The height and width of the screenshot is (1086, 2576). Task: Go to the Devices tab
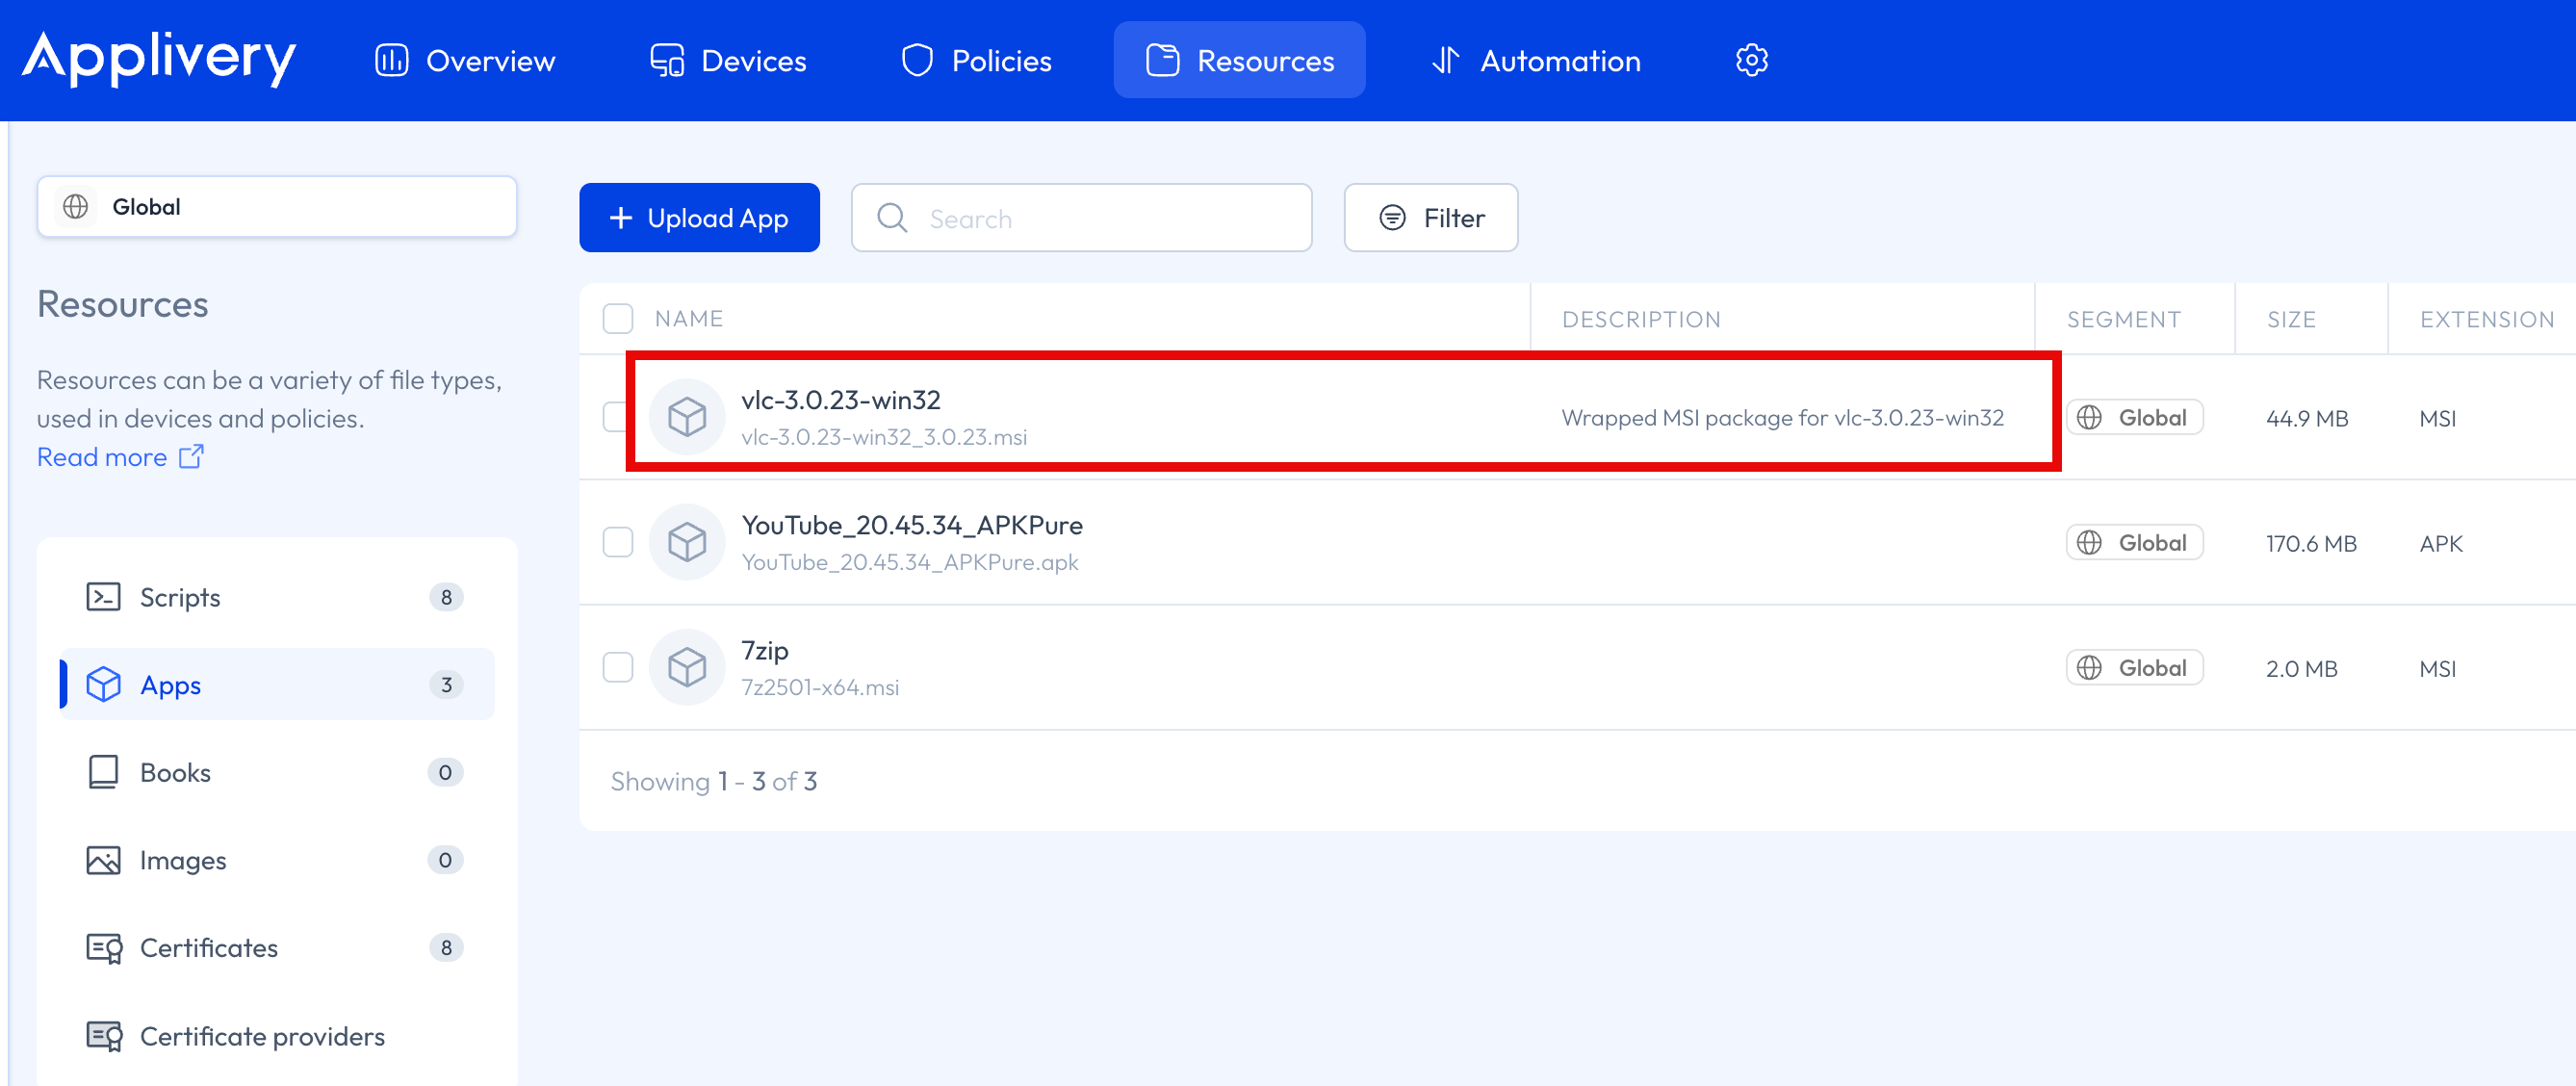[x=728, y=60]
